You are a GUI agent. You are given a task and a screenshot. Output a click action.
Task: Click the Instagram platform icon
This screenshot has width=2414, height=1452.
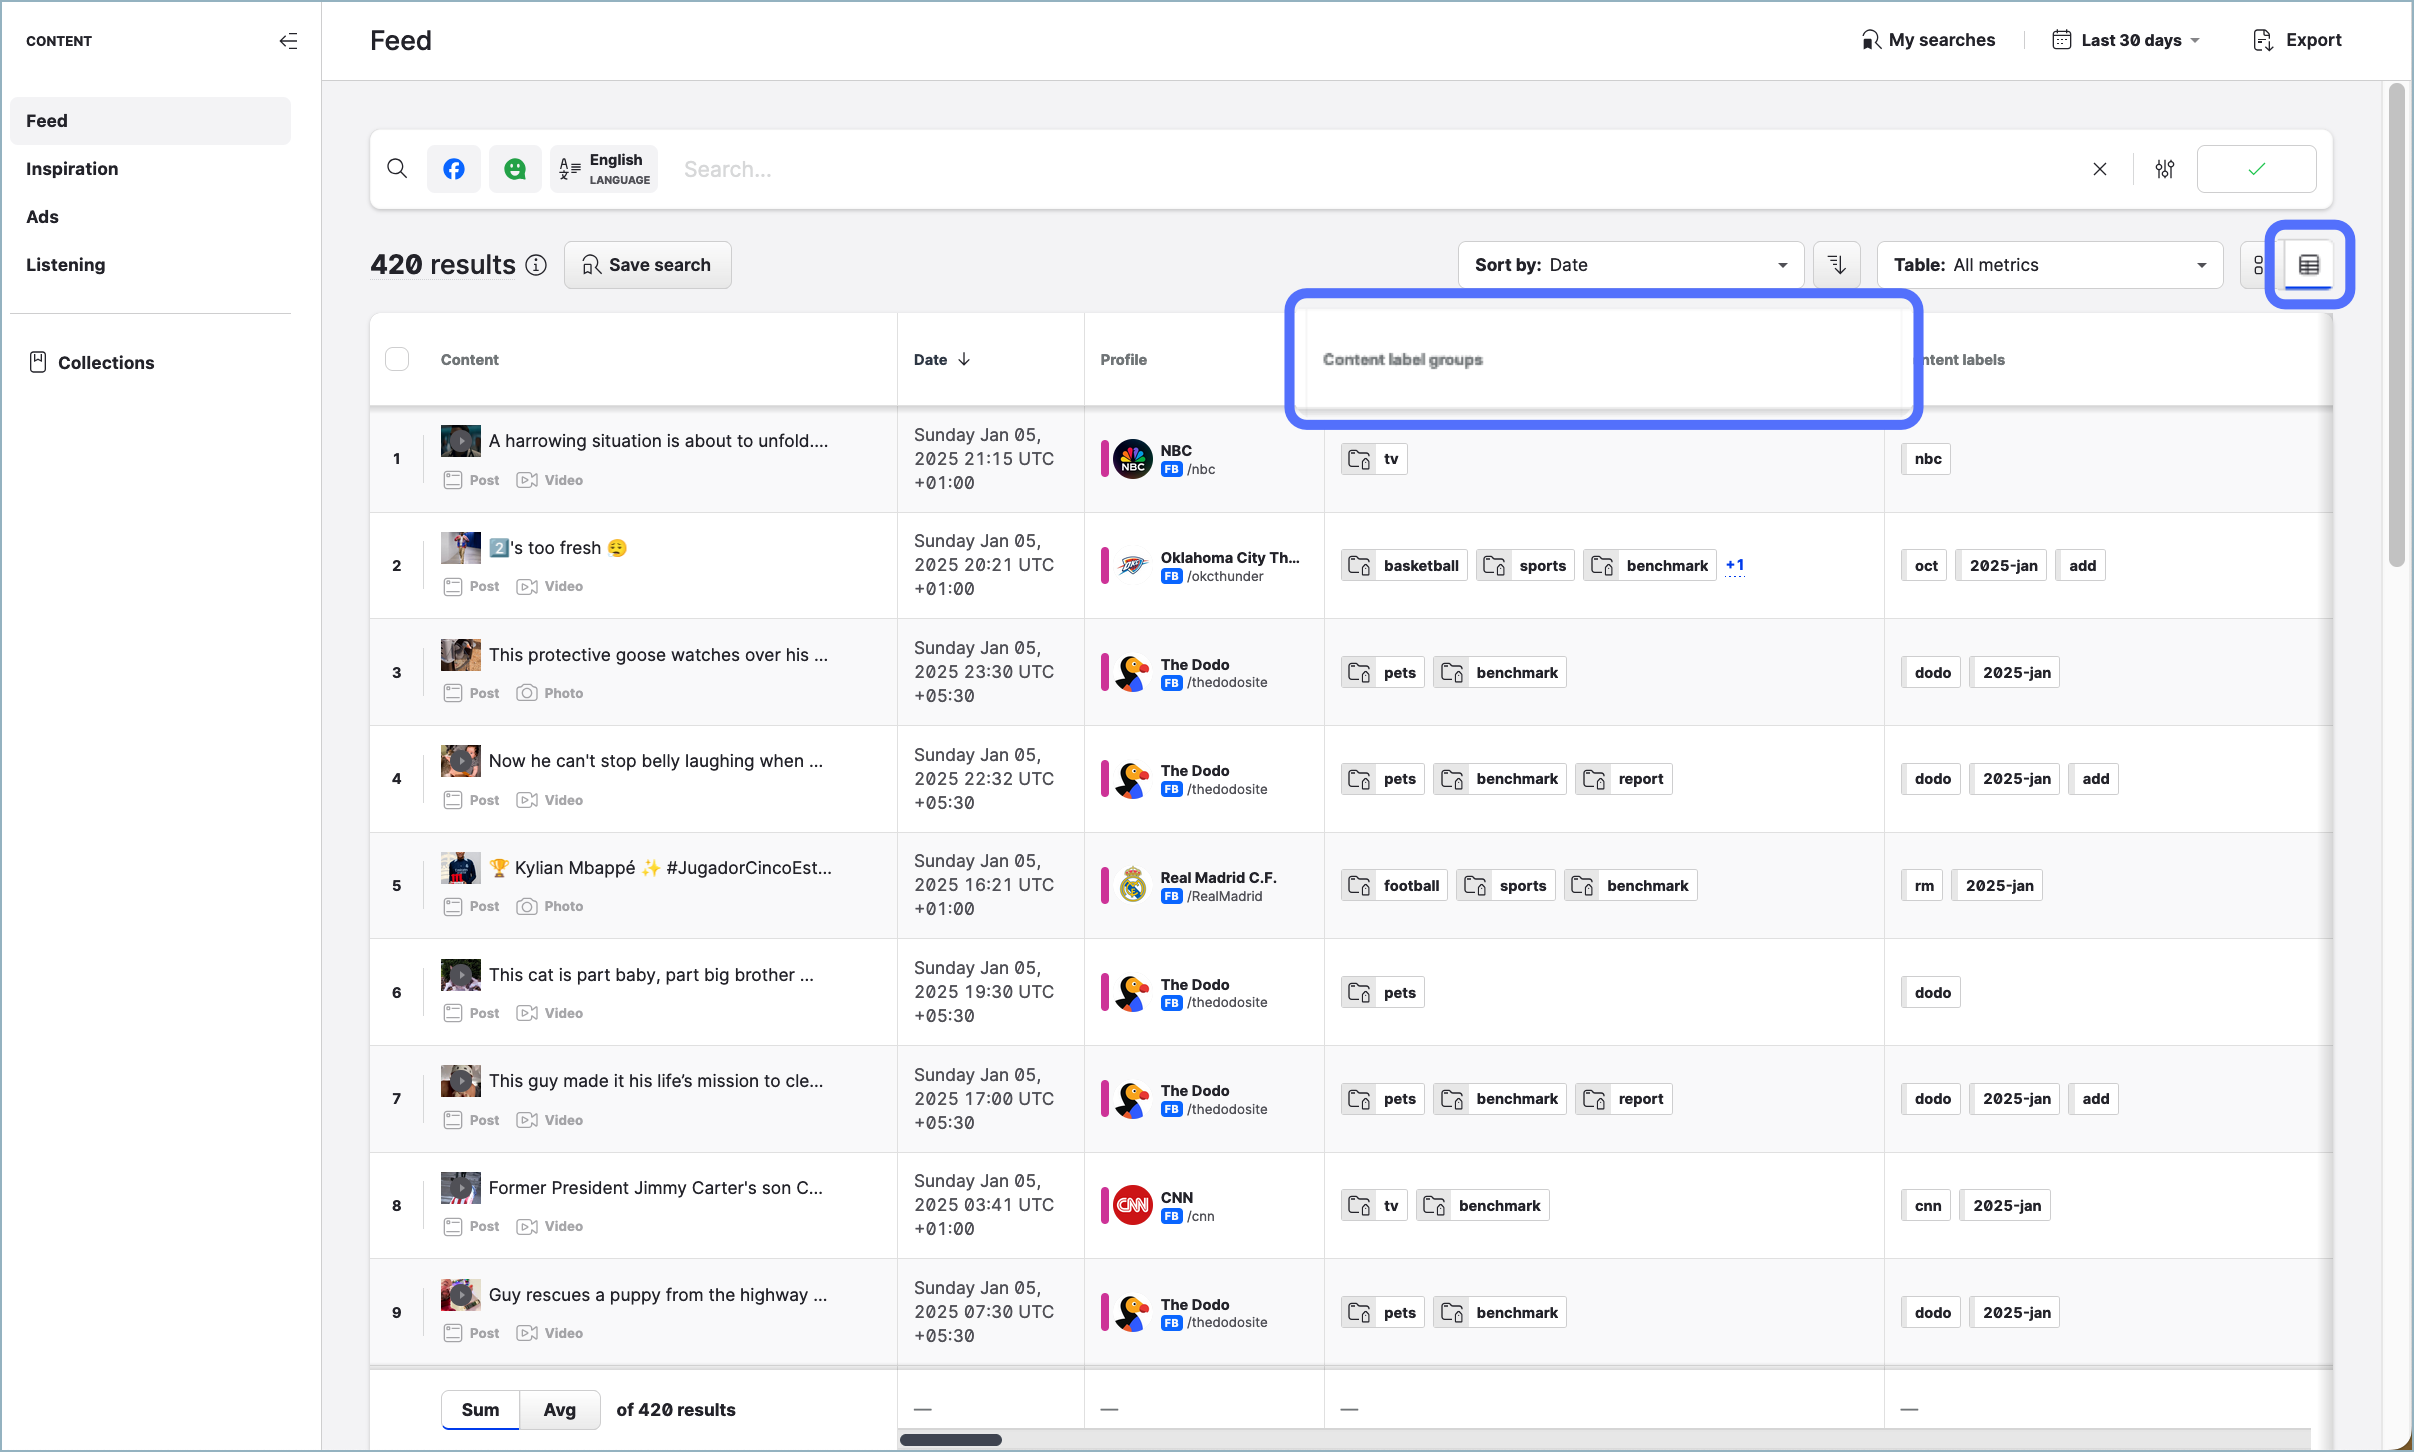click(453, 167)
